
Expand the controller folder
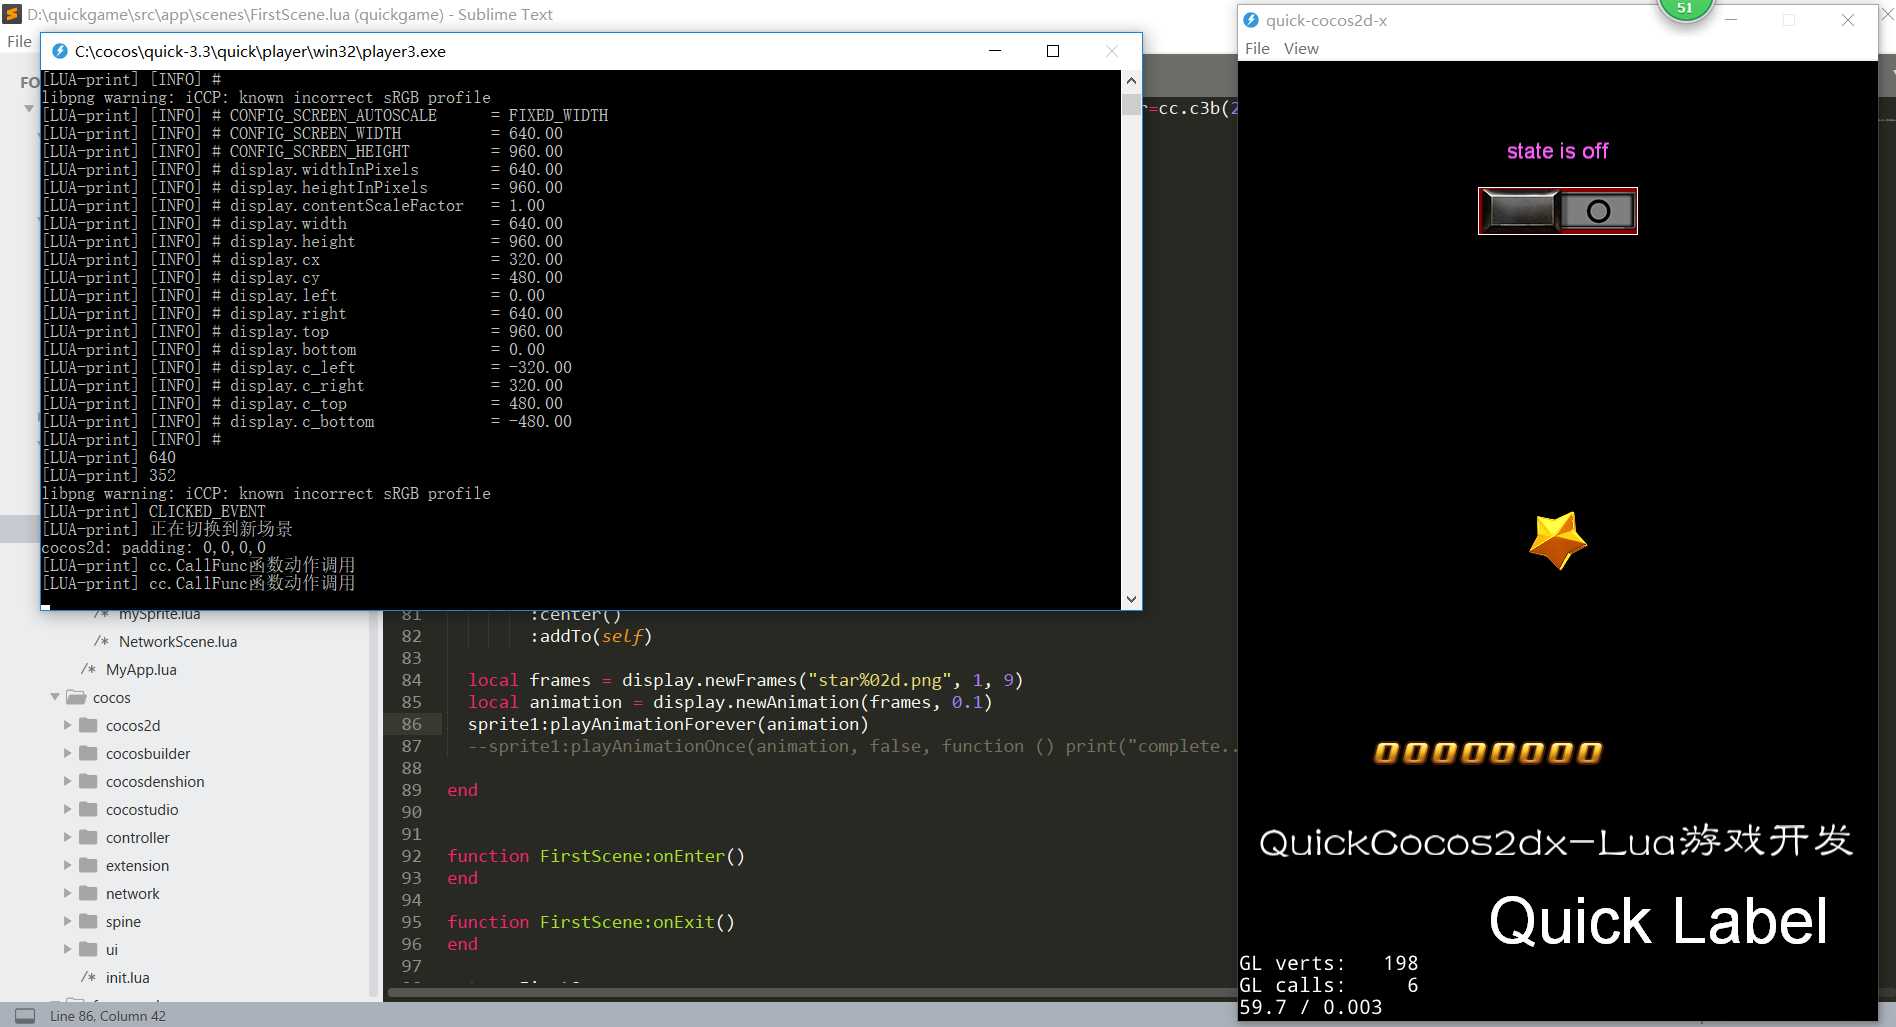point(68,837)
